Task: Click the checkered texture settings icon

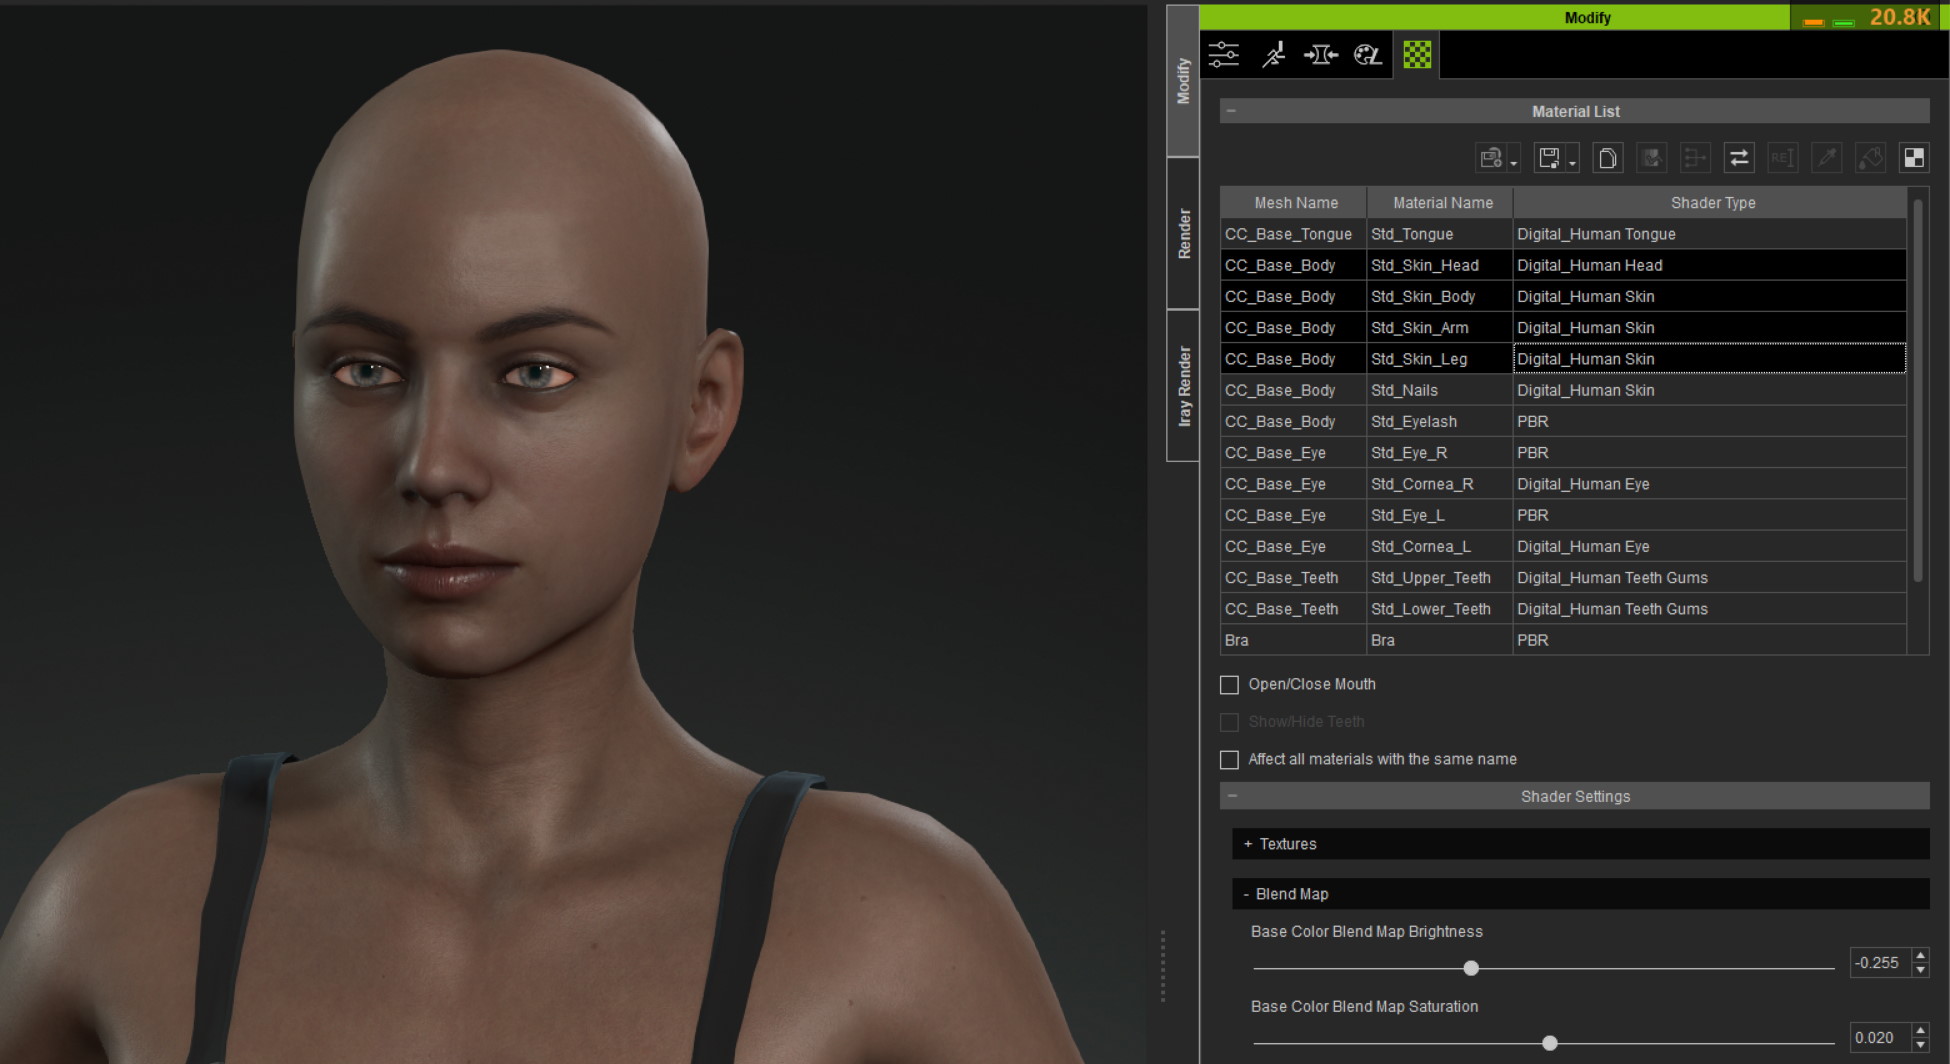Action: click(x=1914, y=158)
